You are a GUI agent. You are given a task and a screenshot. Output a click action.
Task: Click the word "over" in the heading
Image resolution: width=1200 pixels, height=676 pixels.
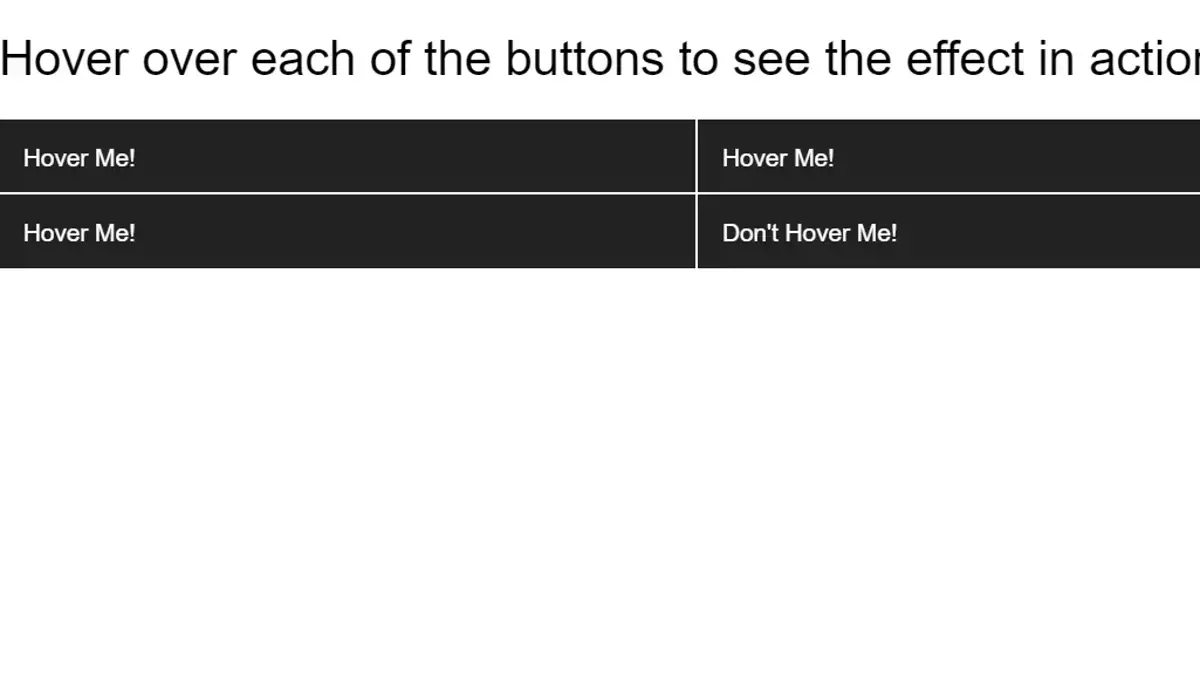click(190, 58)
